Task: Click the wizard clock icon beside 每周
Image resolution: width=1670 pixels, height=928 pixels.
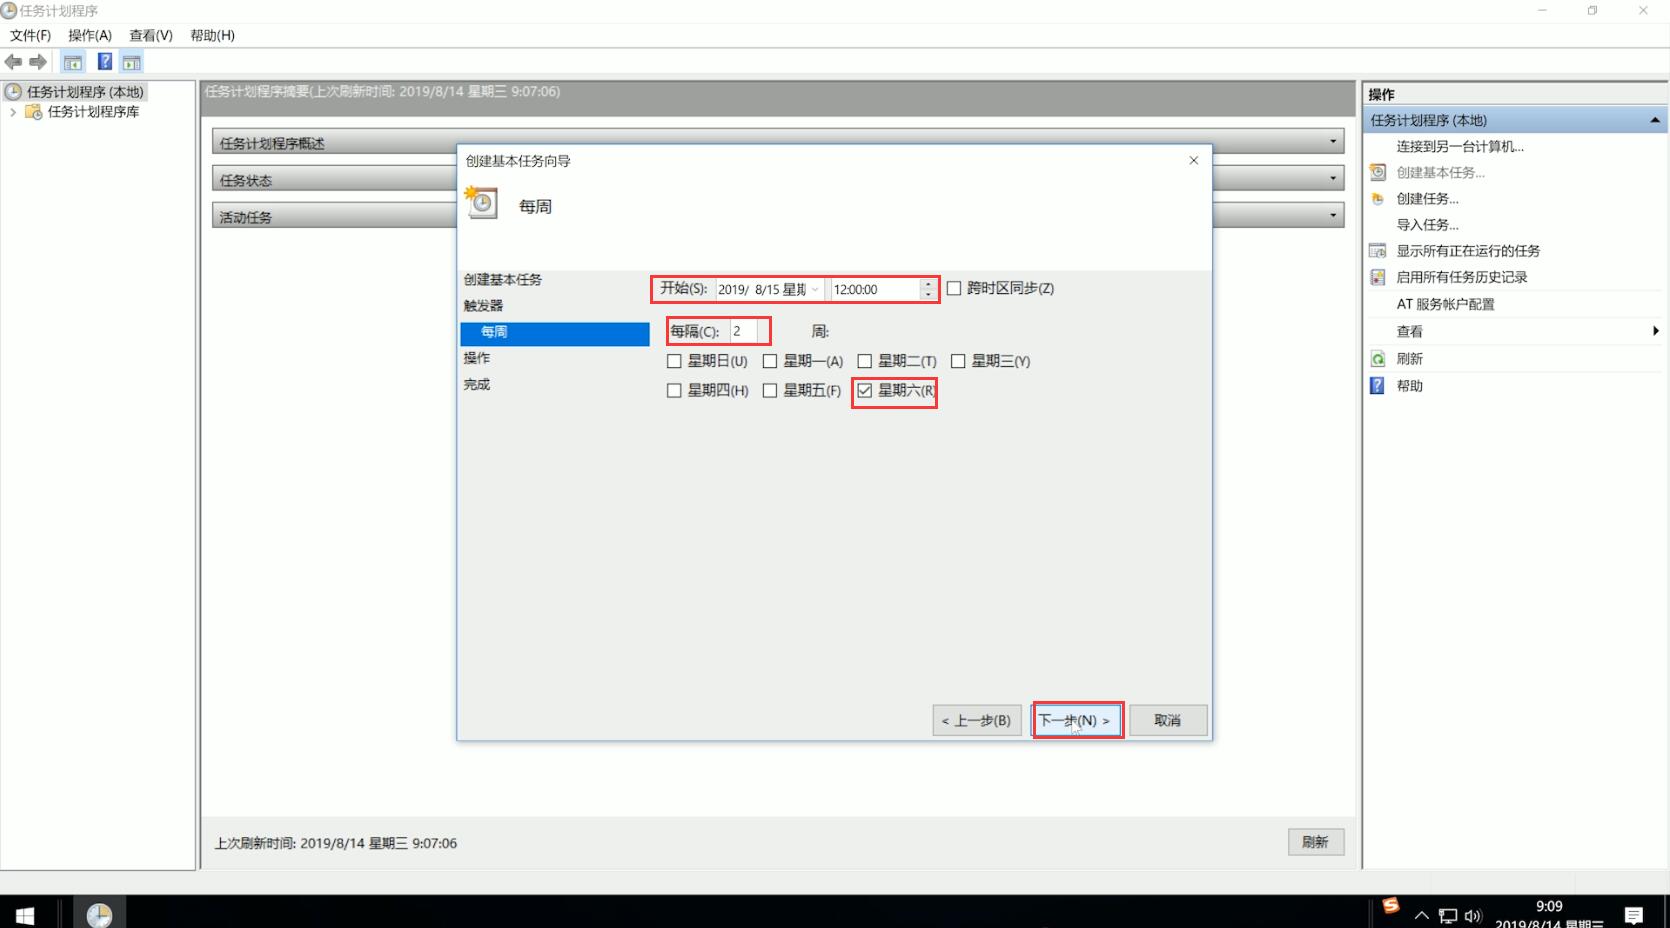Action: pos(481,203)
